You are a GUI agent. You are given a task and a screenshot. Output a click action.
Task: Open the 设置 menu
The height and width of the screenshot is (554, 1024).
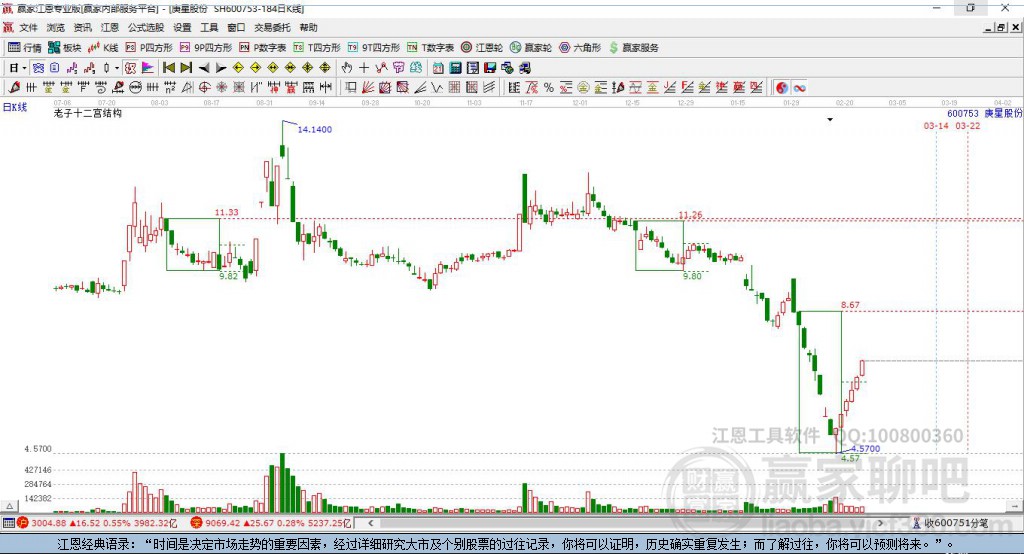182,27
